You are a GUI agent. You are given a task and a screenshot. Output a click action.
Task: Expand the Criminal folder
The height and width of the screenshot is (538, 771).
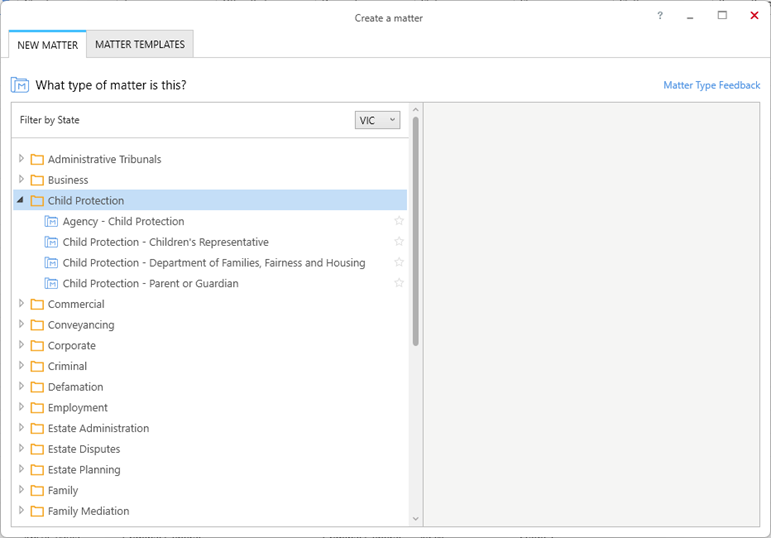click(21, 366)
